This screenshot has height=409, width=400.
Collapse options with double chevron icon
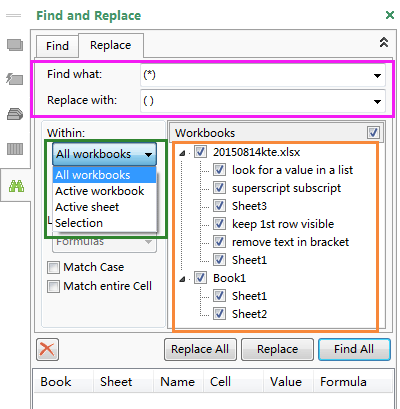[384, 42]
